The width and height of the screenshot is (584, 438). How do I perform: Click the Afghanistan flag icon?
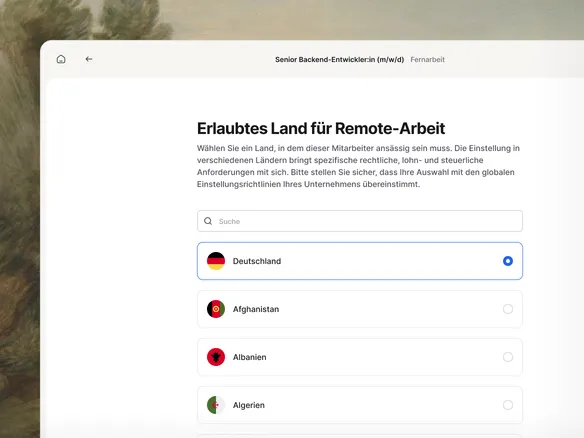[x=216, y=309]
